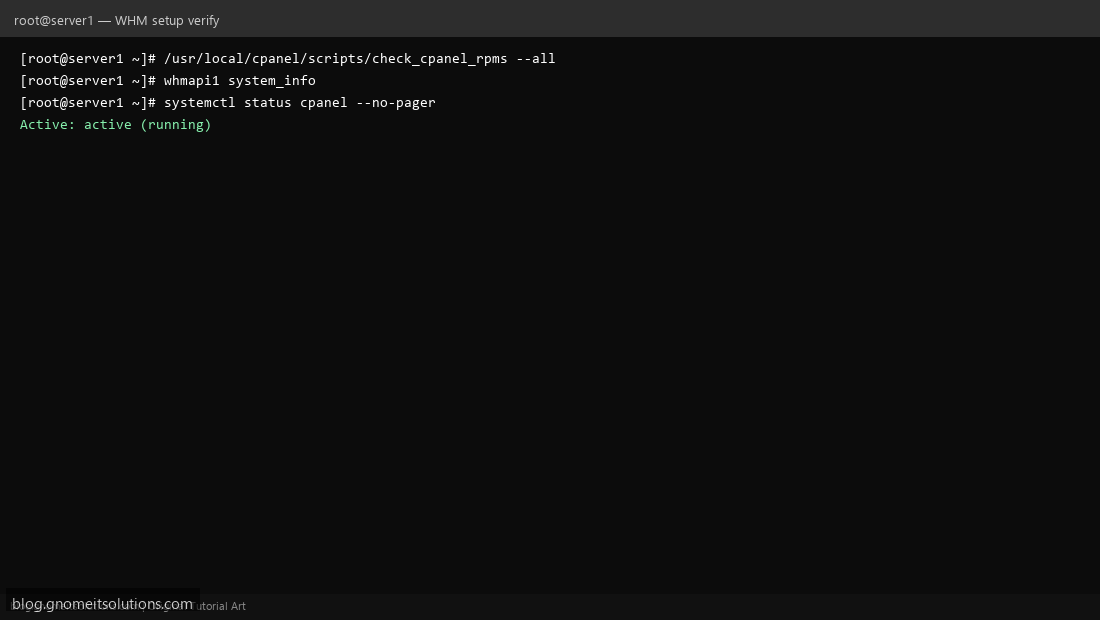Open the blog.gnomeitsolutions.com watermark link
Viewport: 1100px width, 620px height.
tap(102, 604)
